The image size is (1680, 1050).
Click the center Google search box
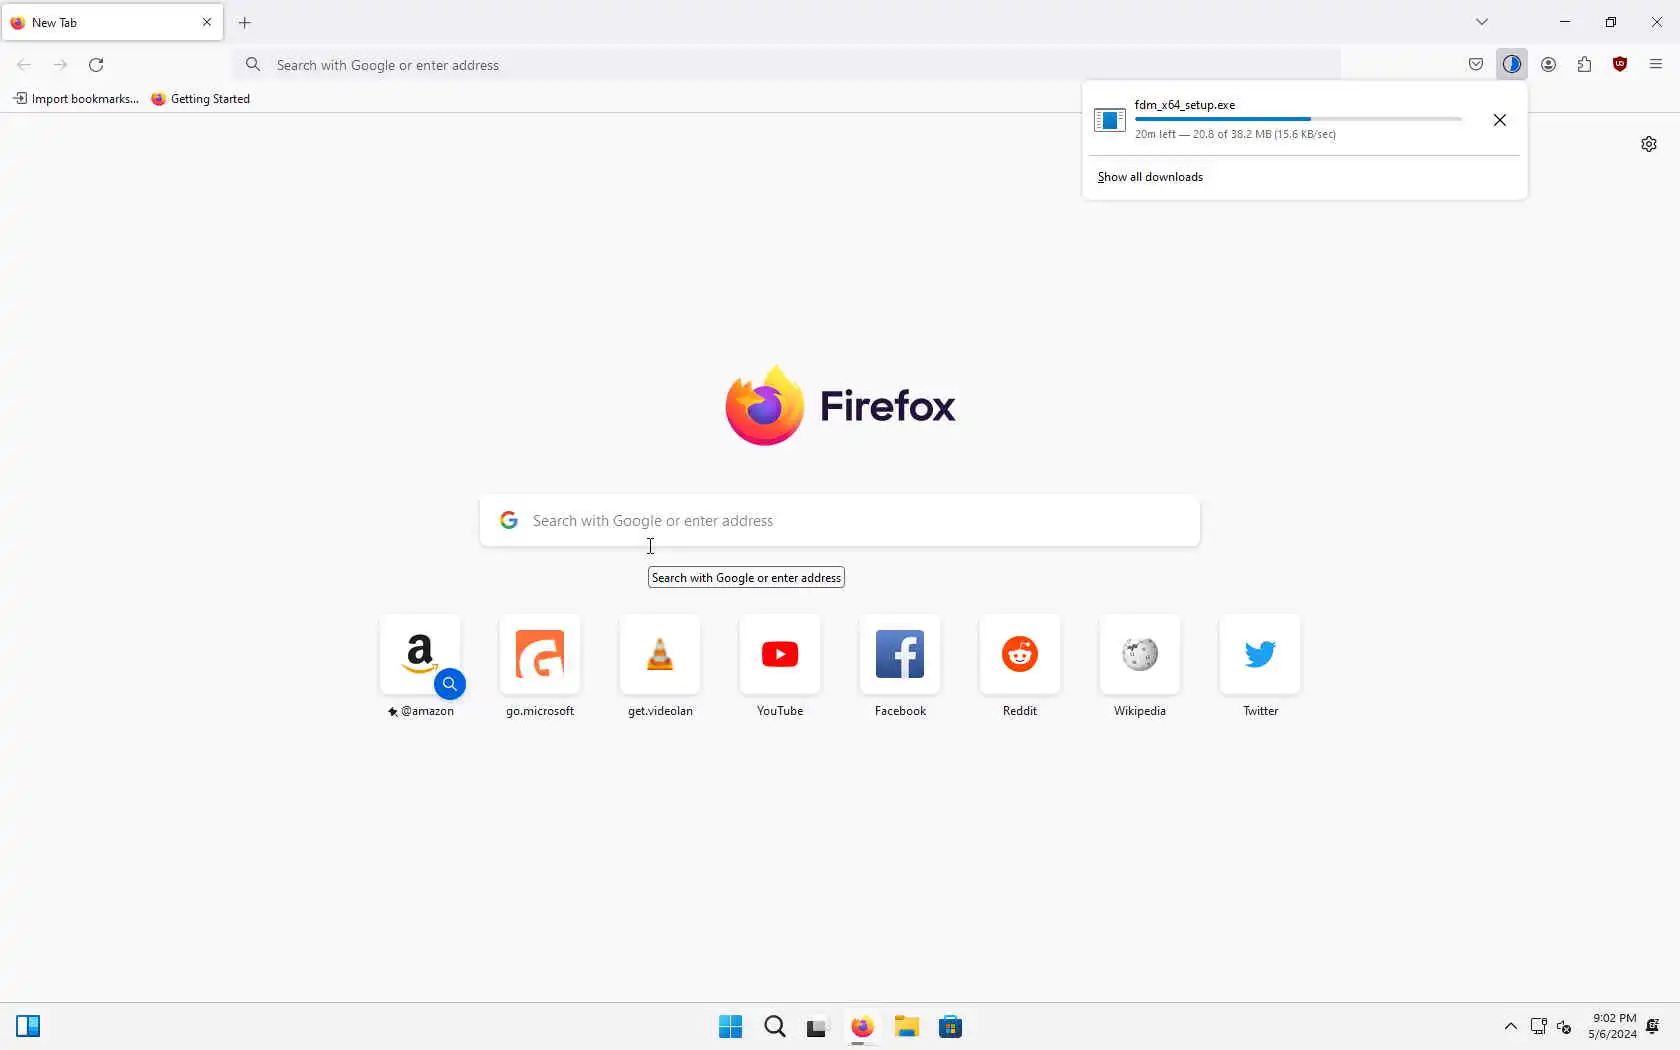(840, 521)
